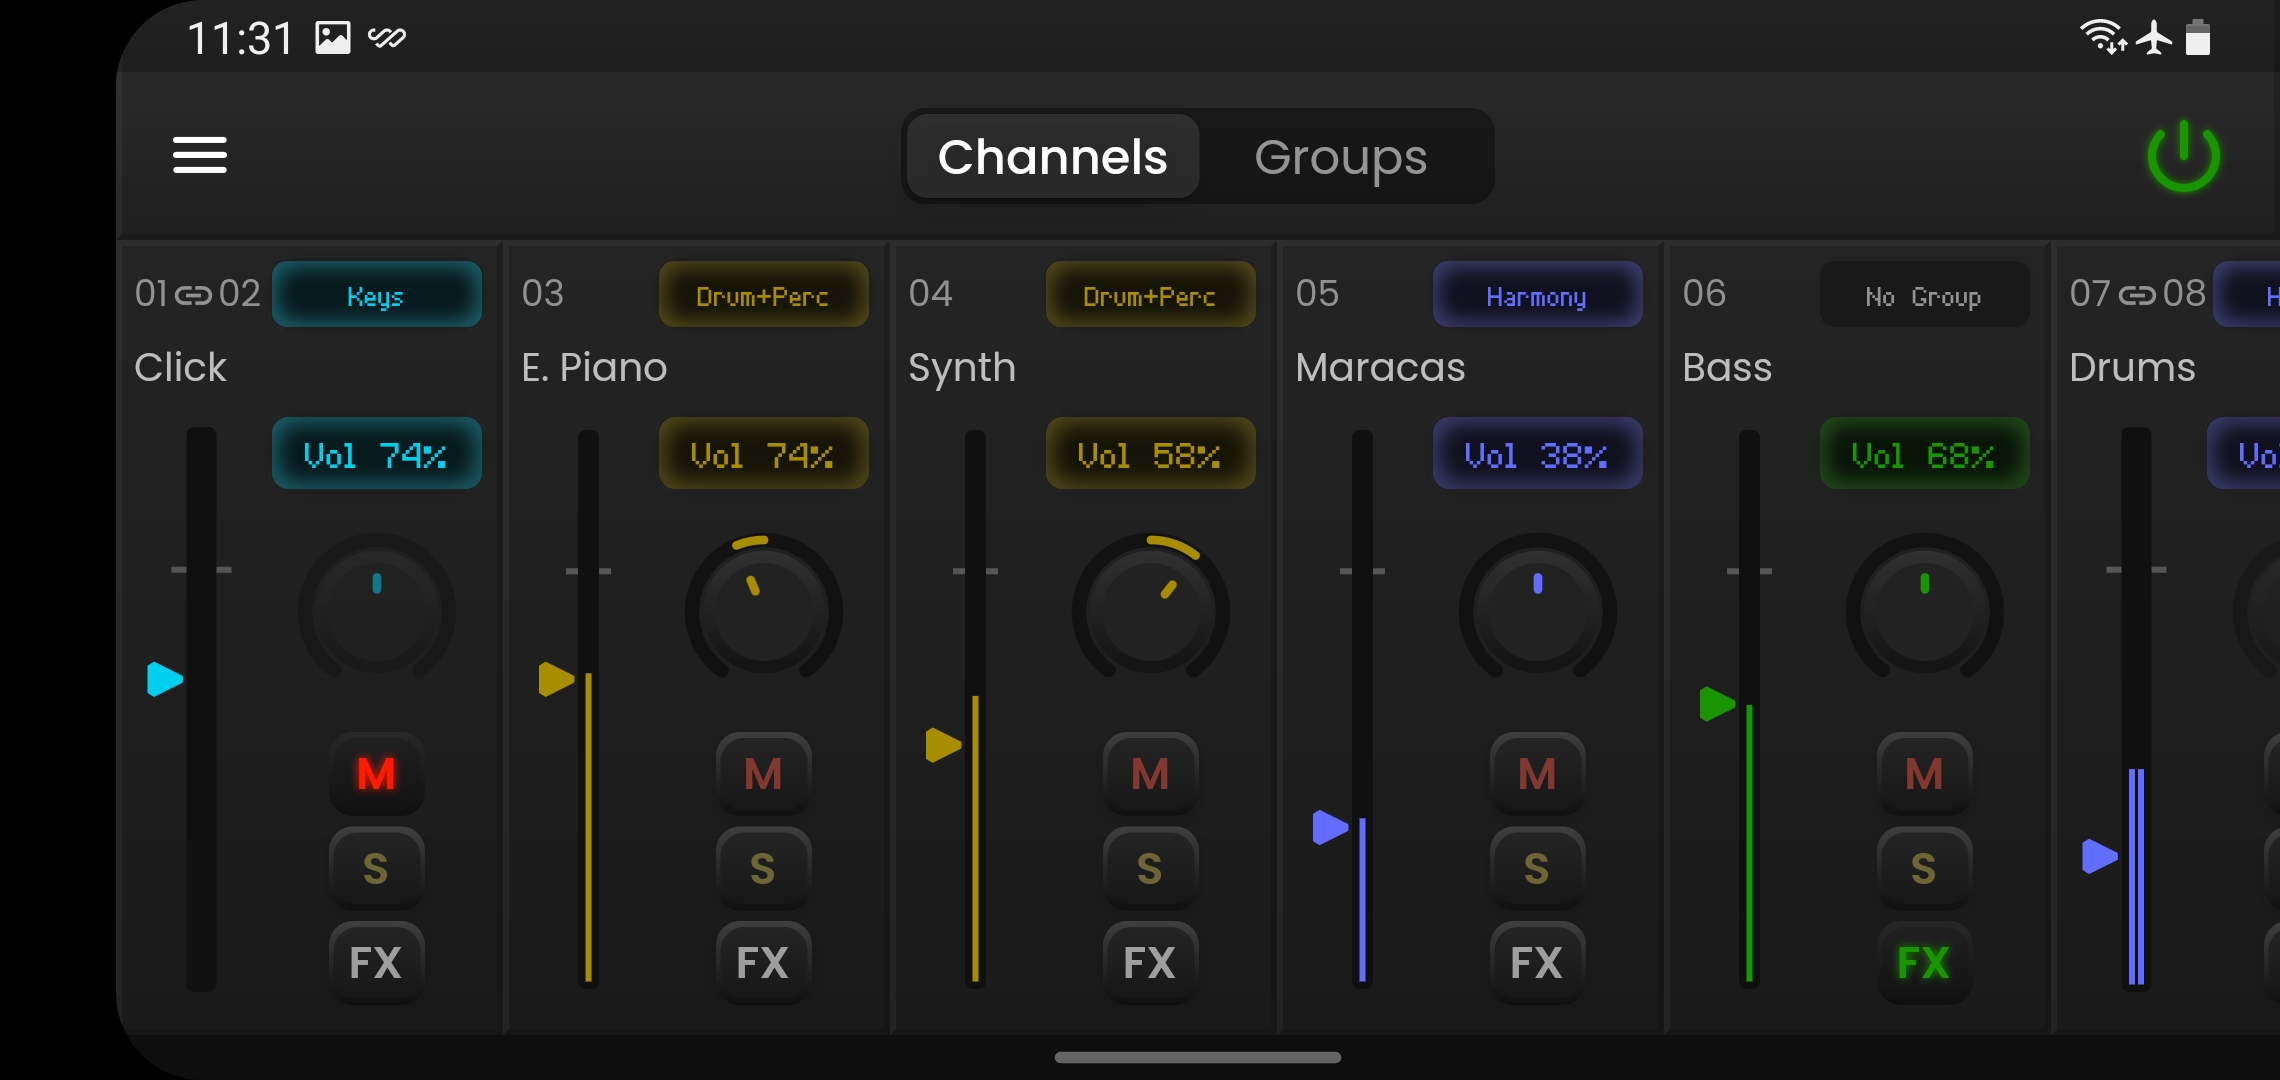2280x1080 pixels.
Task: Open Keys group selector on Click channel
Action: (x=376, y=295)
